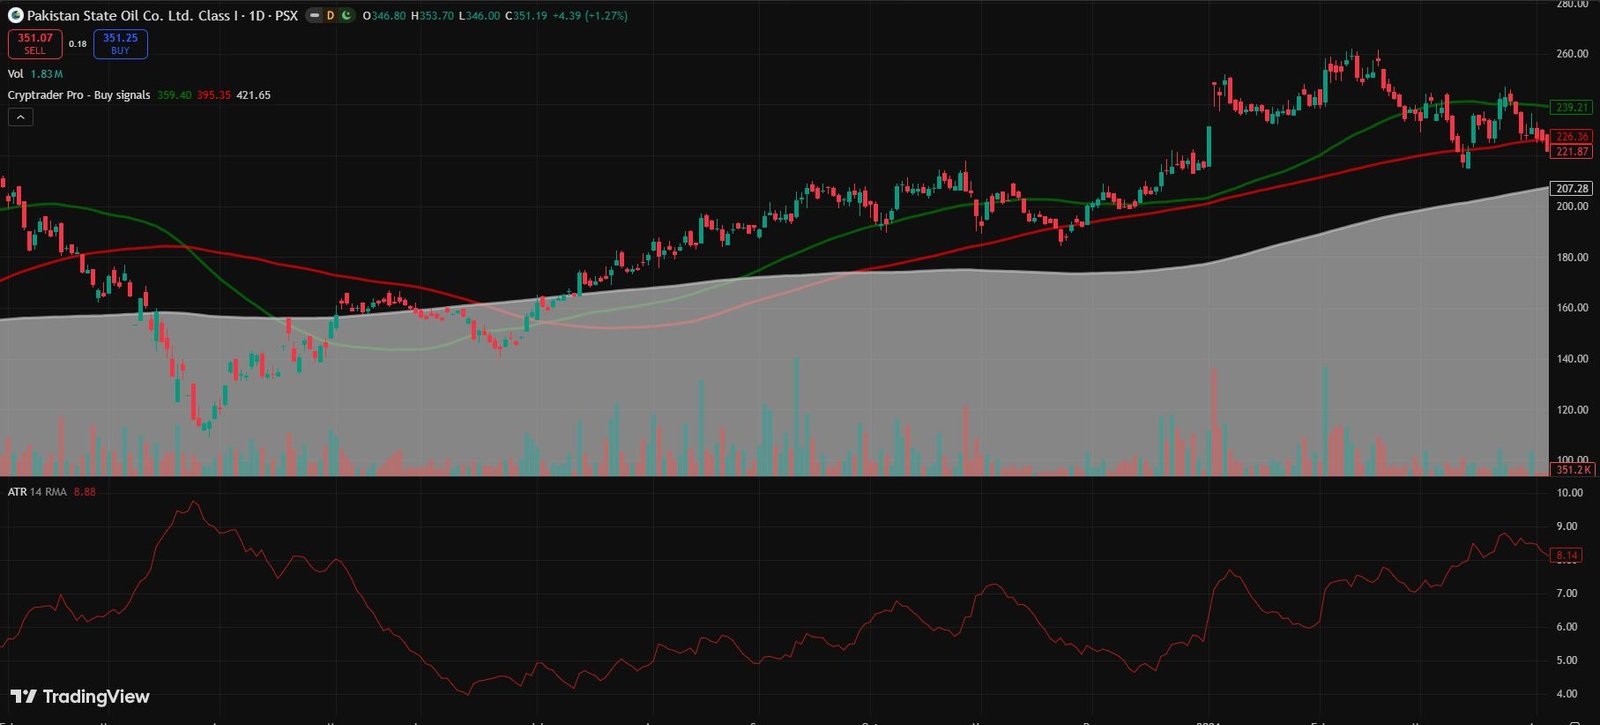
Task: Click the ATR axis 4.00 label
Action: coord(1567,693)
